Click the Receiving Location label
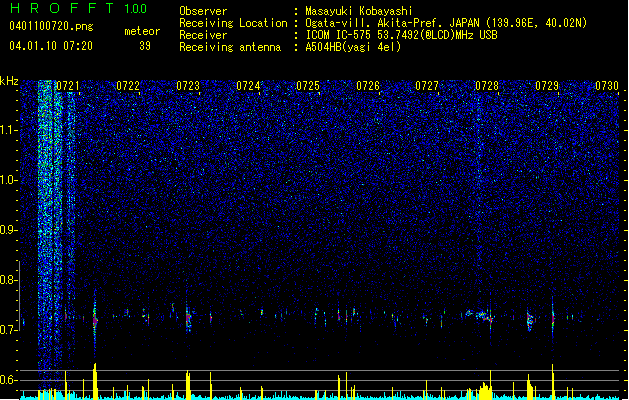The image size is (629, 400). click(x=233, y=23)
